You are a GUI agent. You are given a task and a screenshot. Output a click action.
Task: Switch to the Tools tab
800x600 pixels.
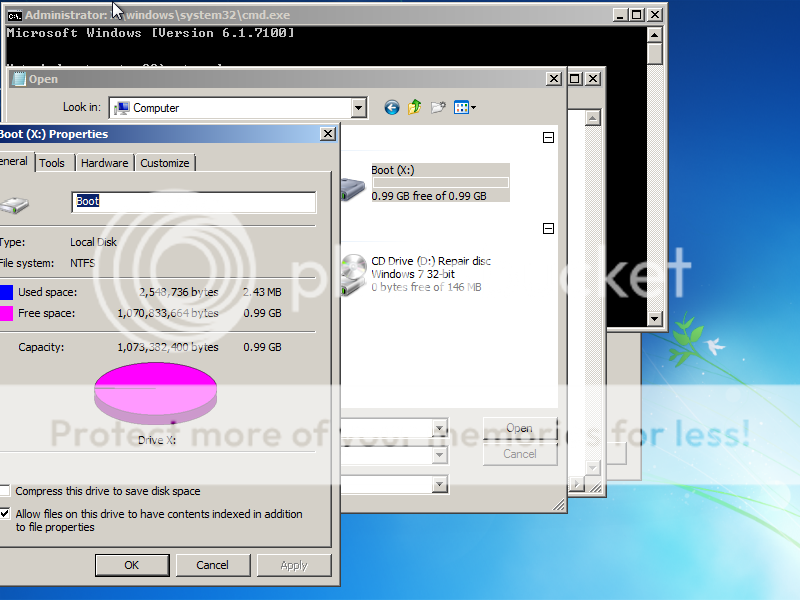click(x=52, y=163)
